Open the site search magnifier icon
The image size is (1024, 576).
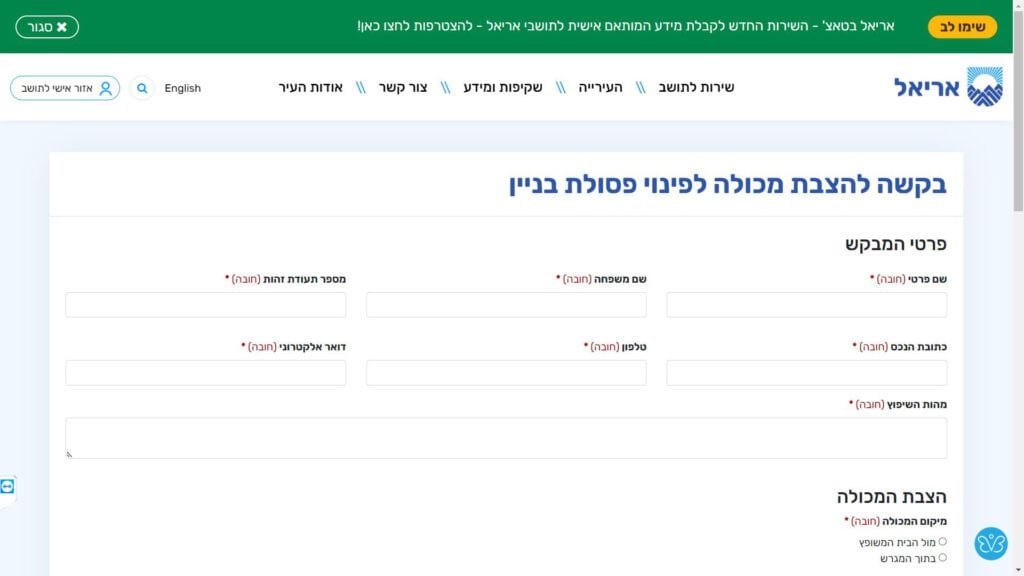[142, 88]
